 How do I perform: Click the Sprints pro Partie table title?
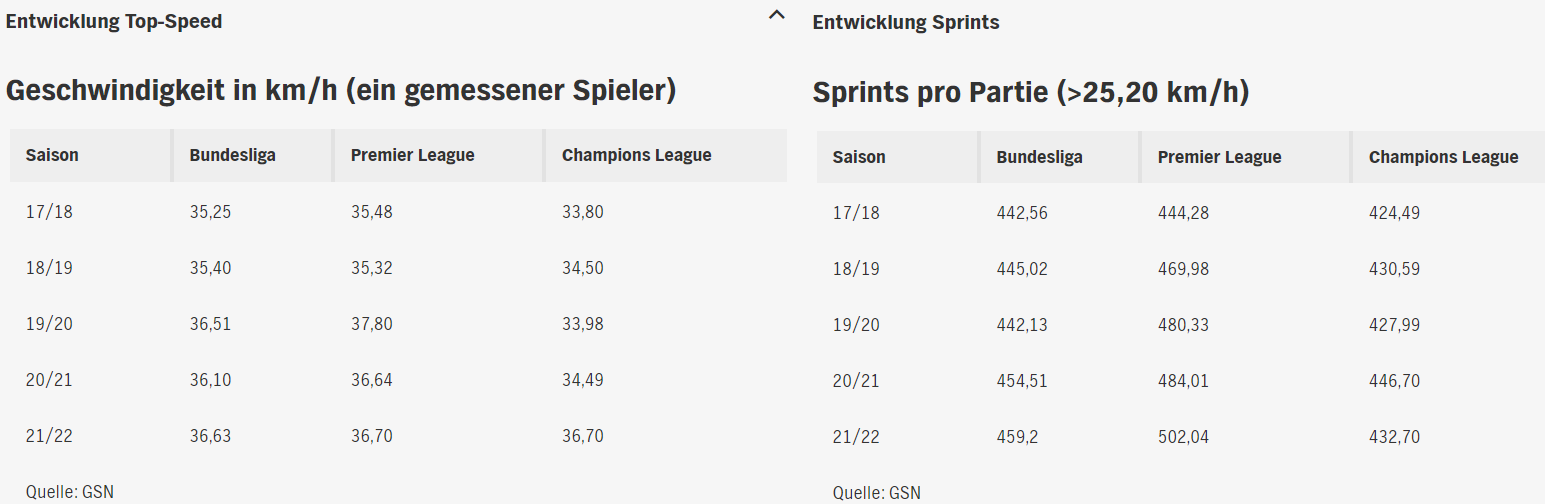1031,93
